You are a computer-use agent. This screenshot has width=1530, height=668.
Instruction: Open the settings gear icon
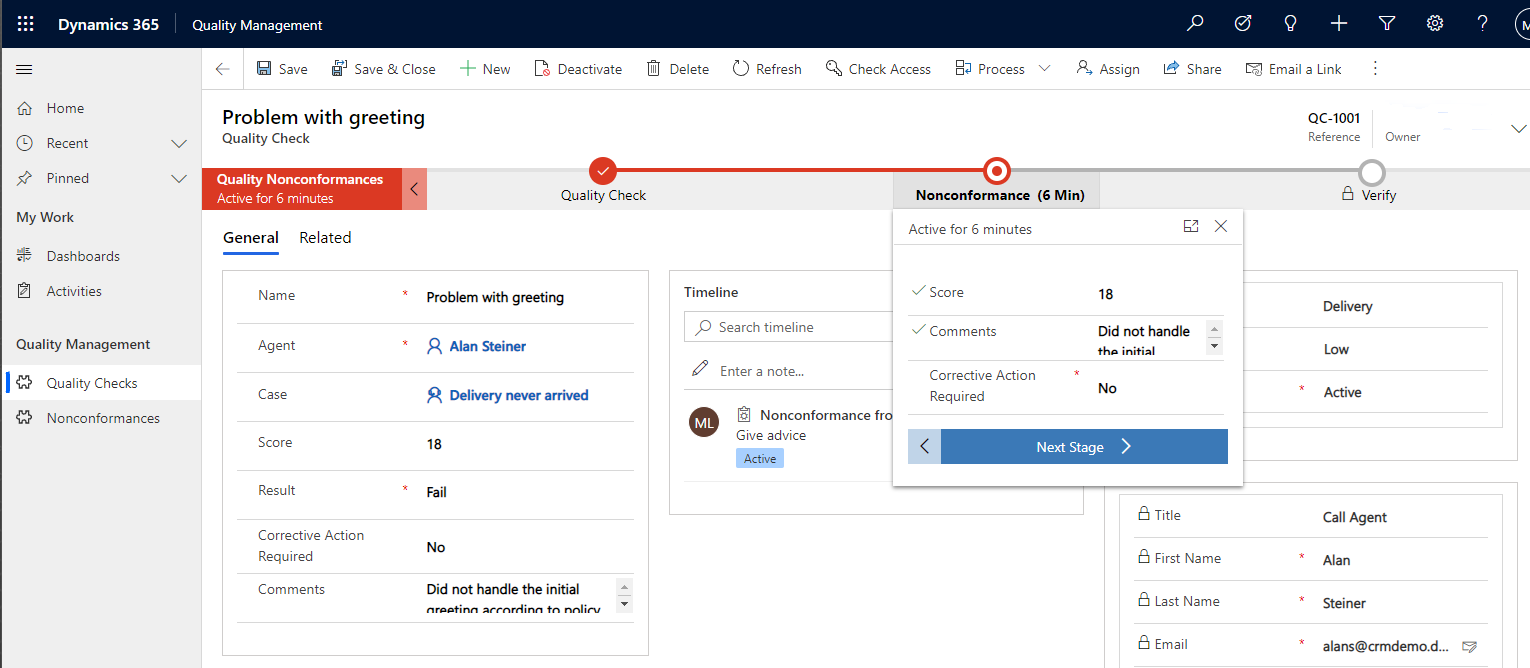pos(1435,24)
